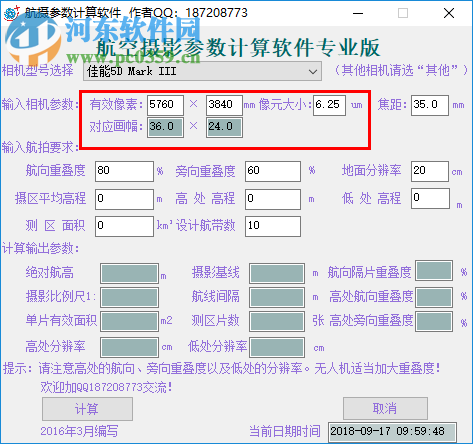Click the current date time field
The height and width of the screenshot is (444, 473).
pyautogui.click(x=392, y=432)
